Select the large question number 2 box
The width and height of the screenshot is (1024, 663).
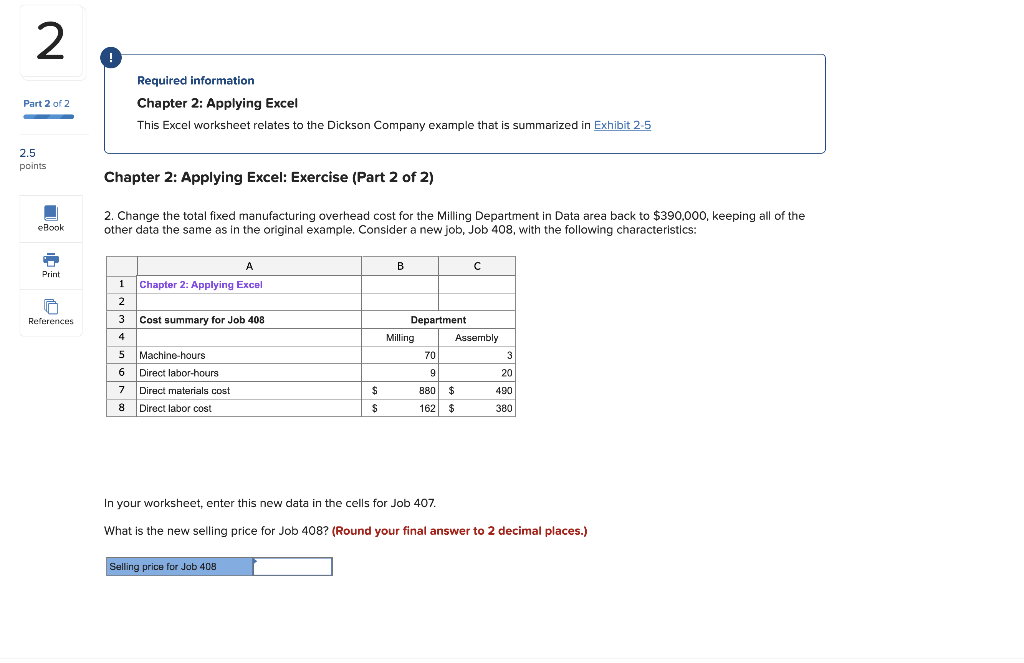click(x=51, y=41)
